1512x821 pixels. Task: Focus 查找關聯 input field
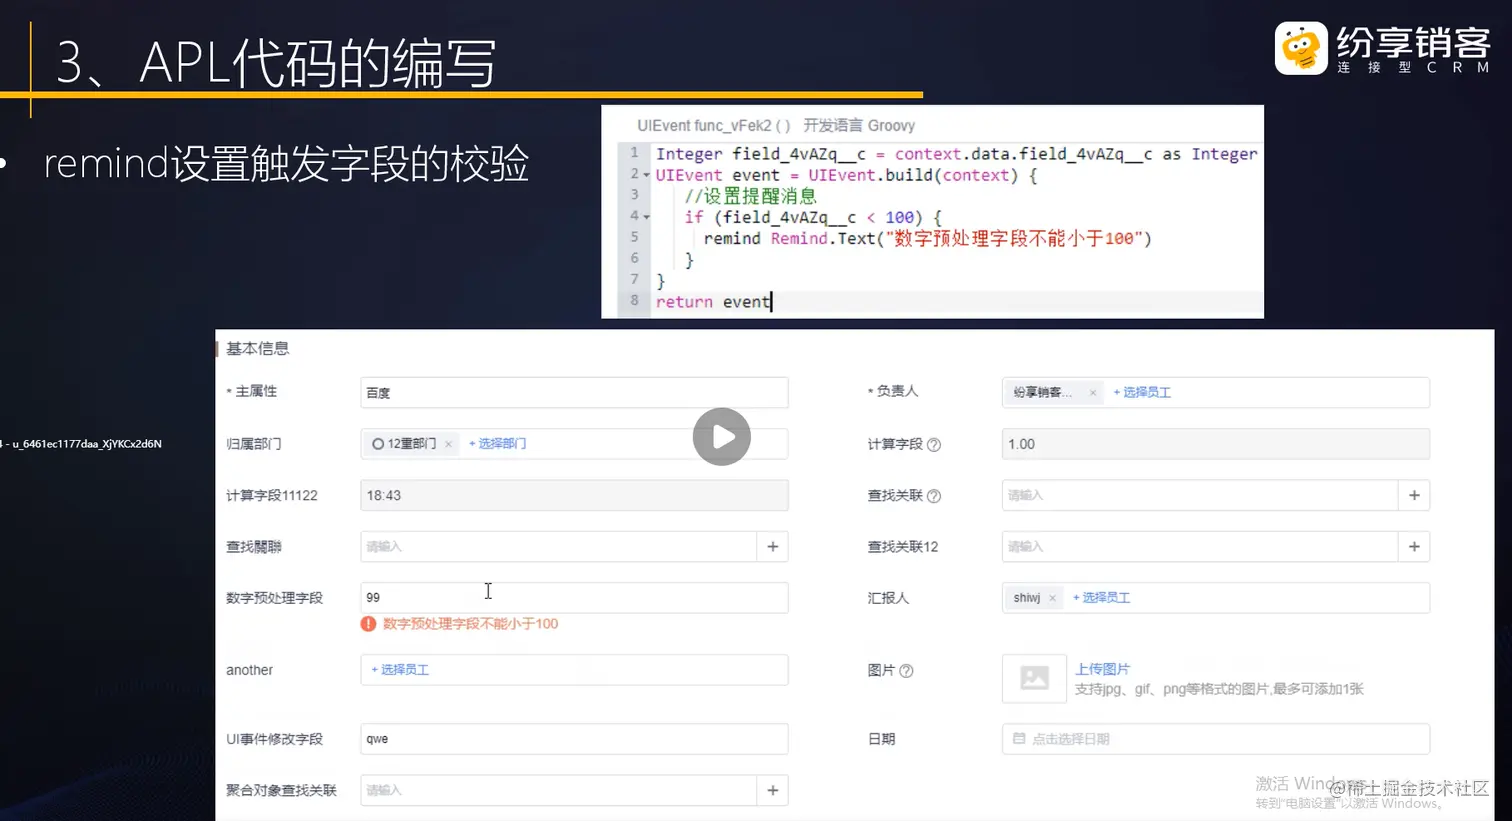[x=559, y=546]
